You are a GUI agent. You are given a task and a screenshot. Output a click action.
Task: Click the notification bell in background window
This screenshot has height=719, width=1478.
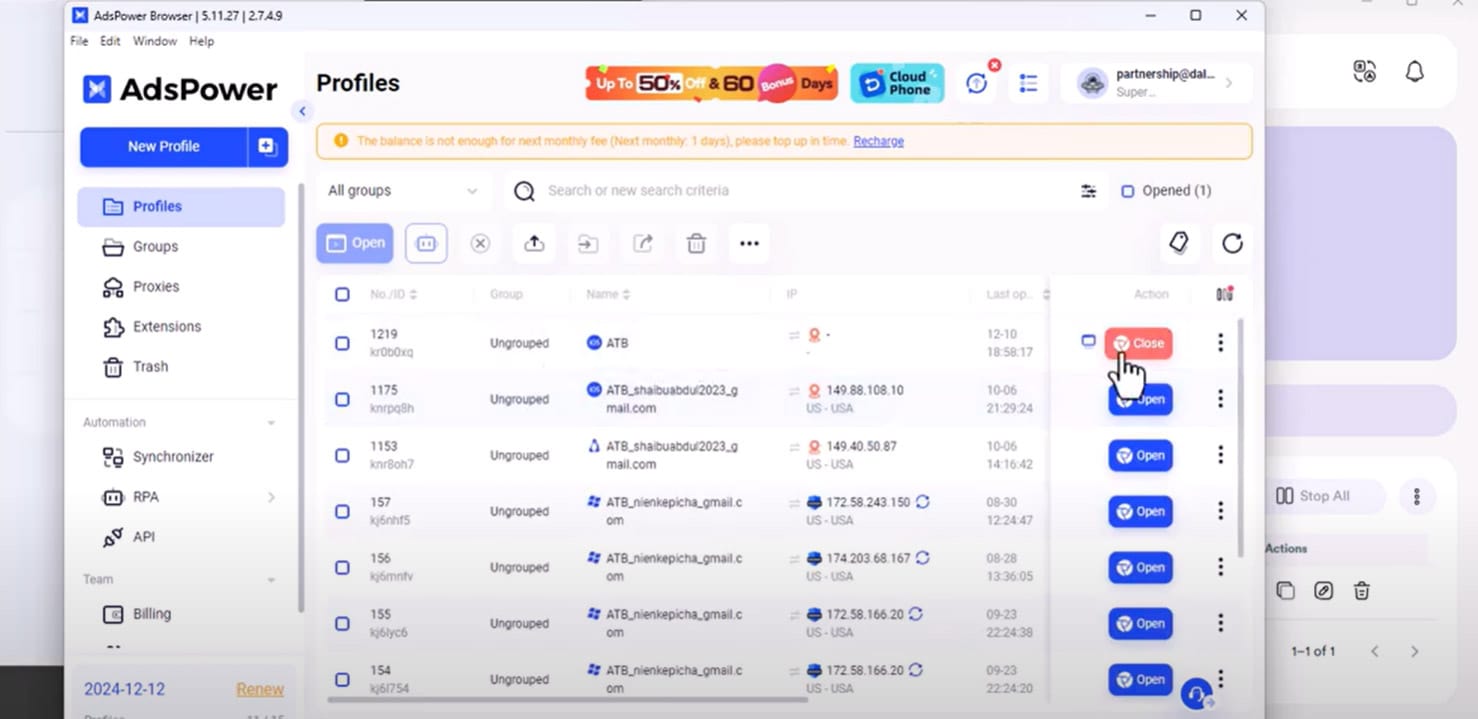(x=1414, y=72)
